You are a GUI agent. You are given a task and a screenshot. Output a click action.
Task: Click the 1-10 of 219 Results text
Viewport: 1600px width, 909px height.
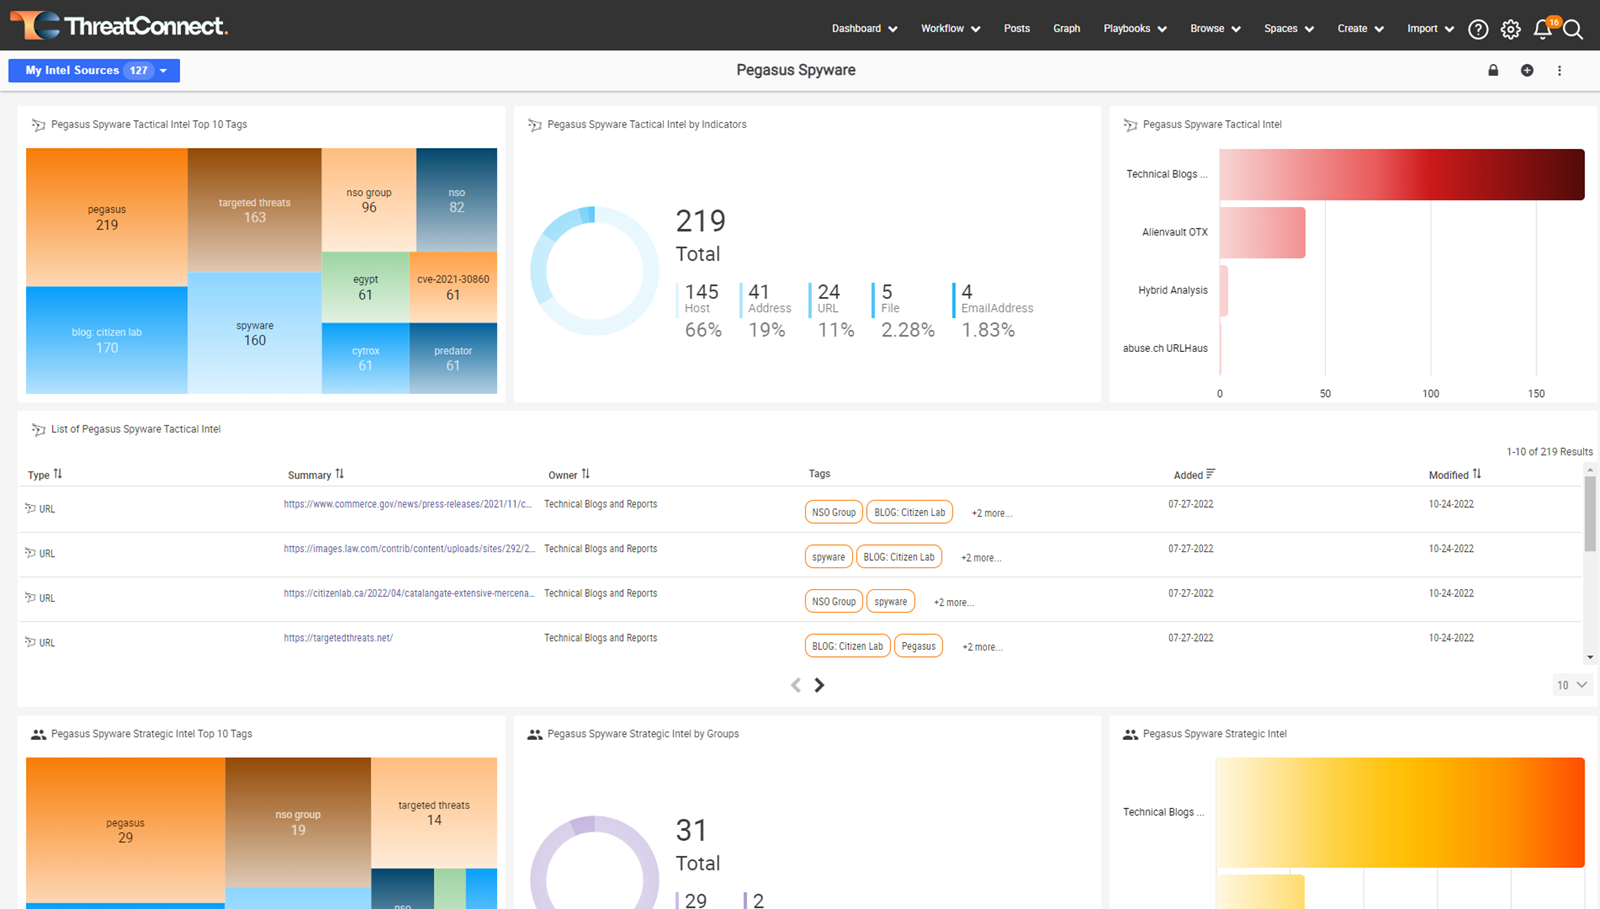click(x=1549, y=452)
